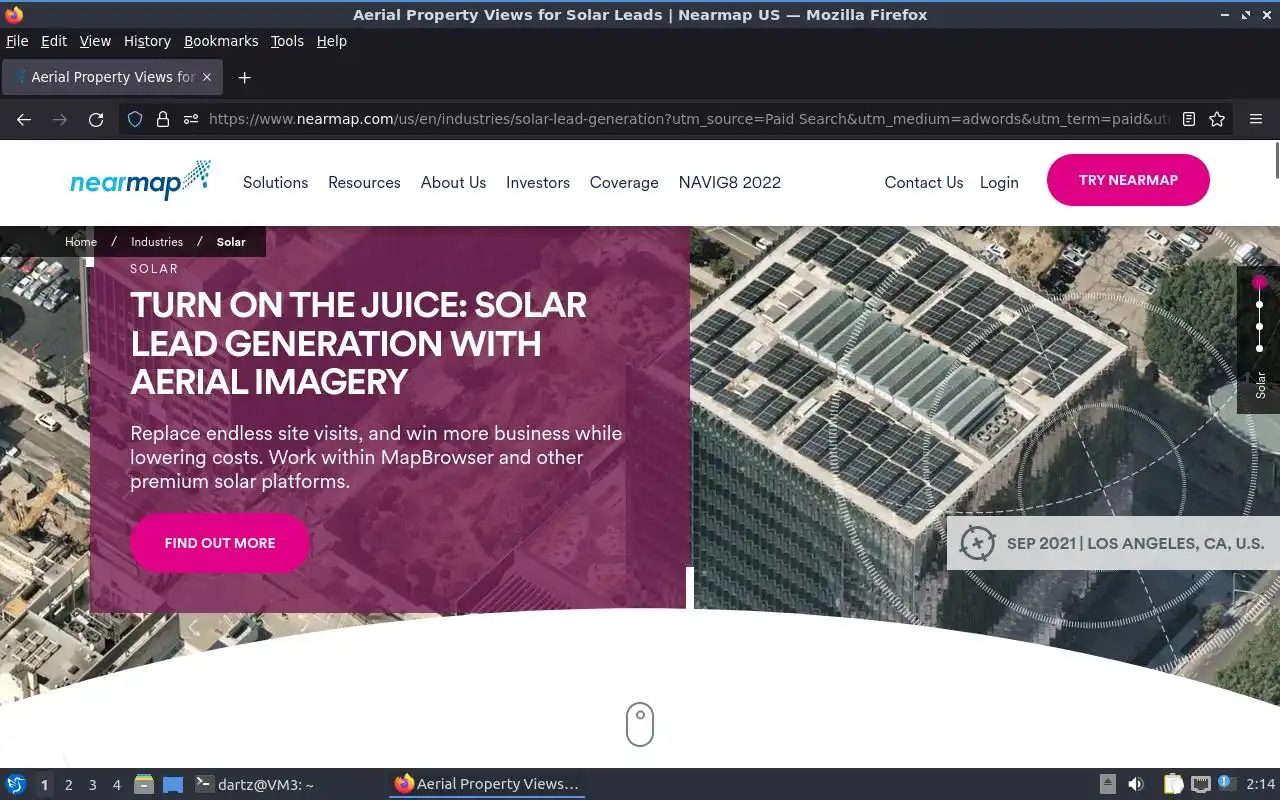Click the Aerial Property Views taskbar window button

[487, 784]
